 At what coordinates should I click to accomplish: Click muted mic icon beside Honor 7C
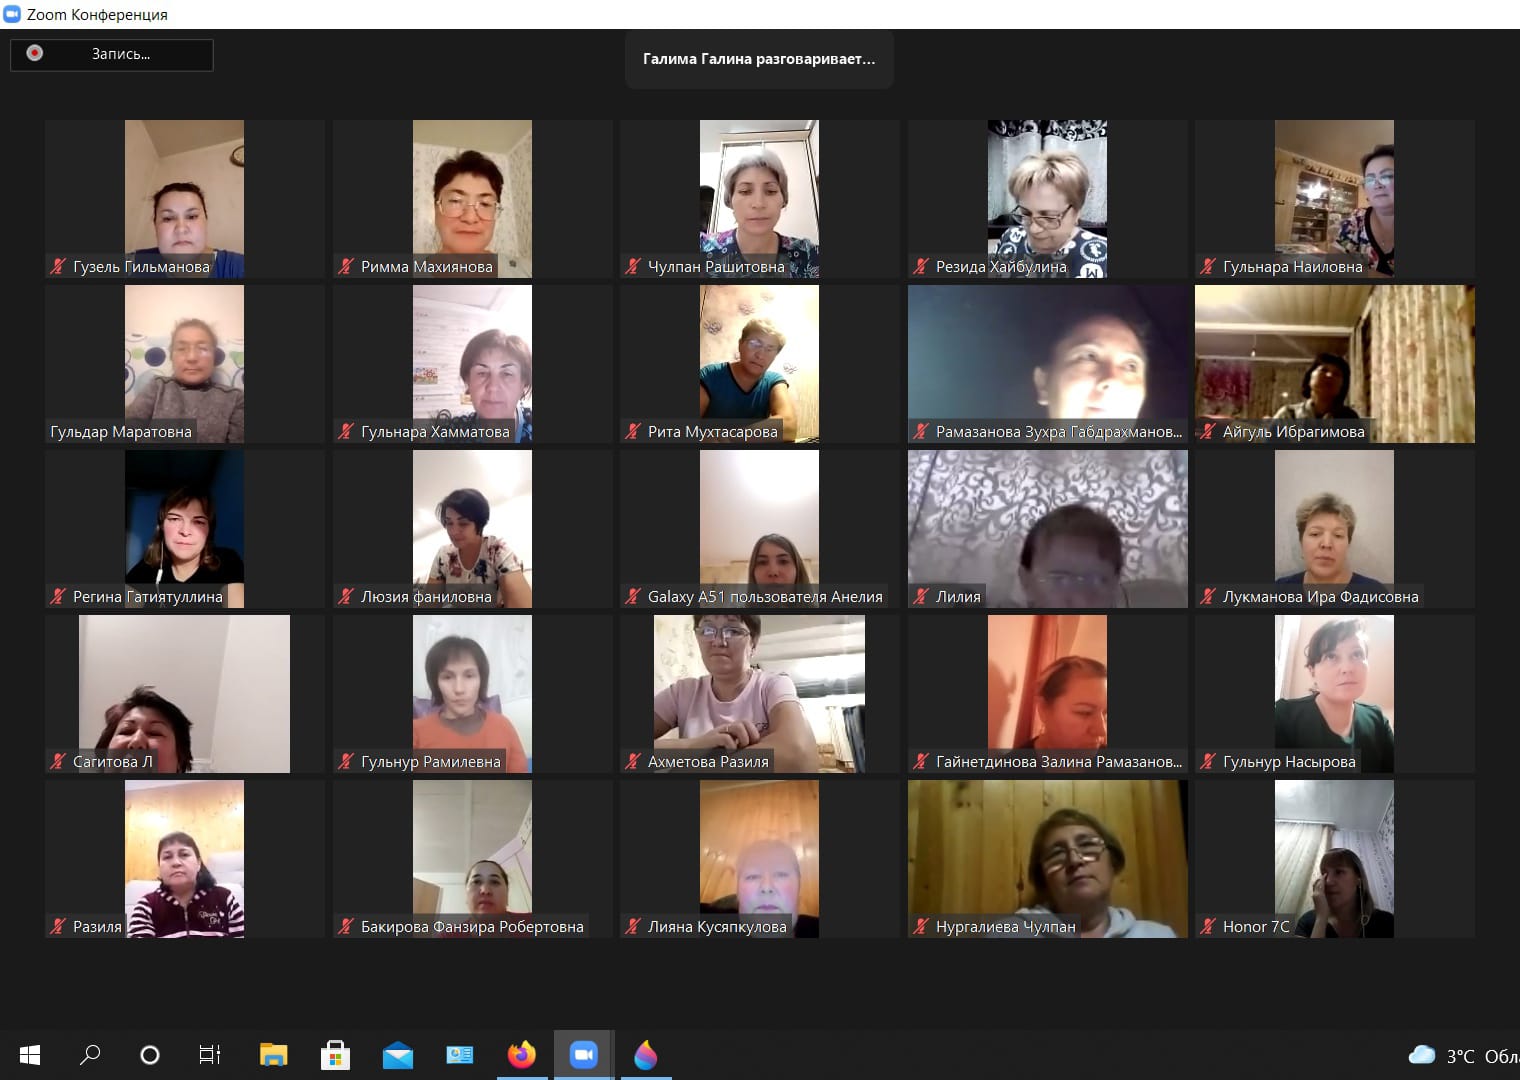click(1208, 926)
